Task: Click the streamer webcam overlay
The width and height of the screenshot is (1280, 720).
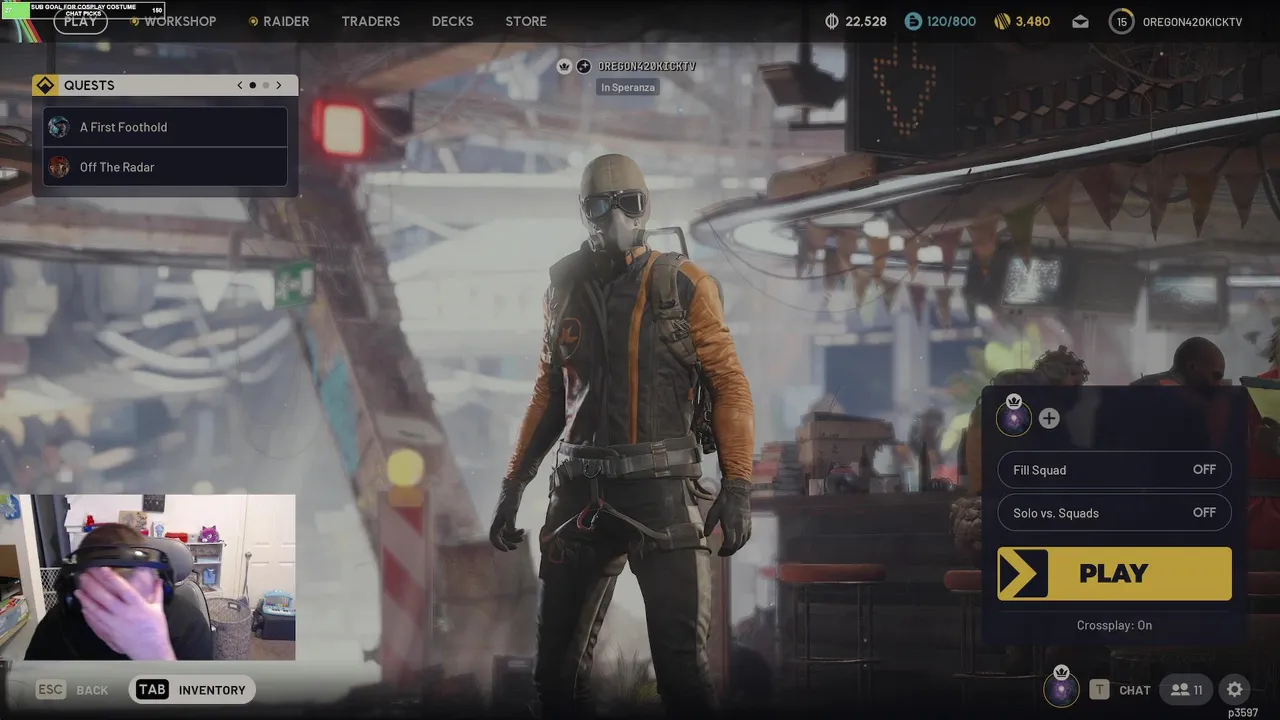Action: [x=148, y=577]
